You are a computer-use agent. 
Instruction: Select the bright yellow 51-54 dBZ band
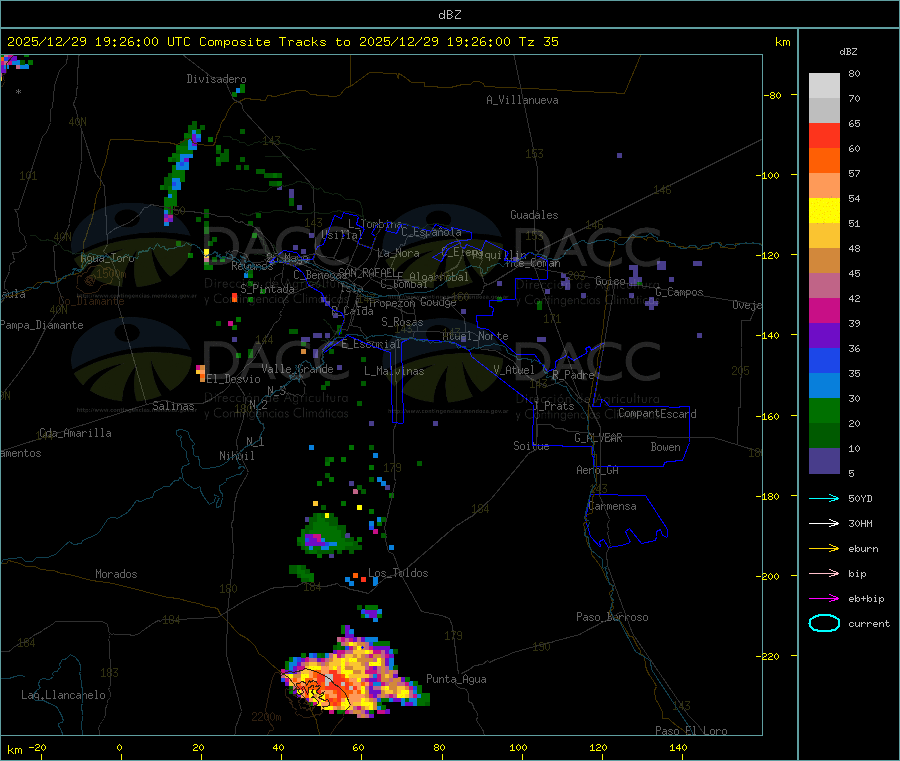pyautogui.click(x=824, y=211)
